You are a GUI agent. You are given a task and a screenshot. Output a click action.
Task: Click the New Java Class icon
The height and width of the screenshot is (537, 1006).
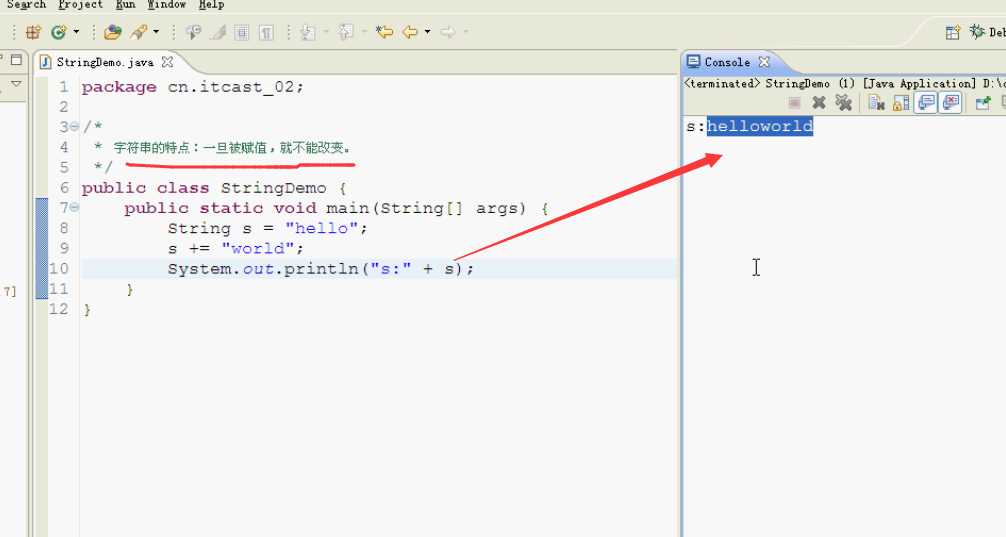pos(58,31)
